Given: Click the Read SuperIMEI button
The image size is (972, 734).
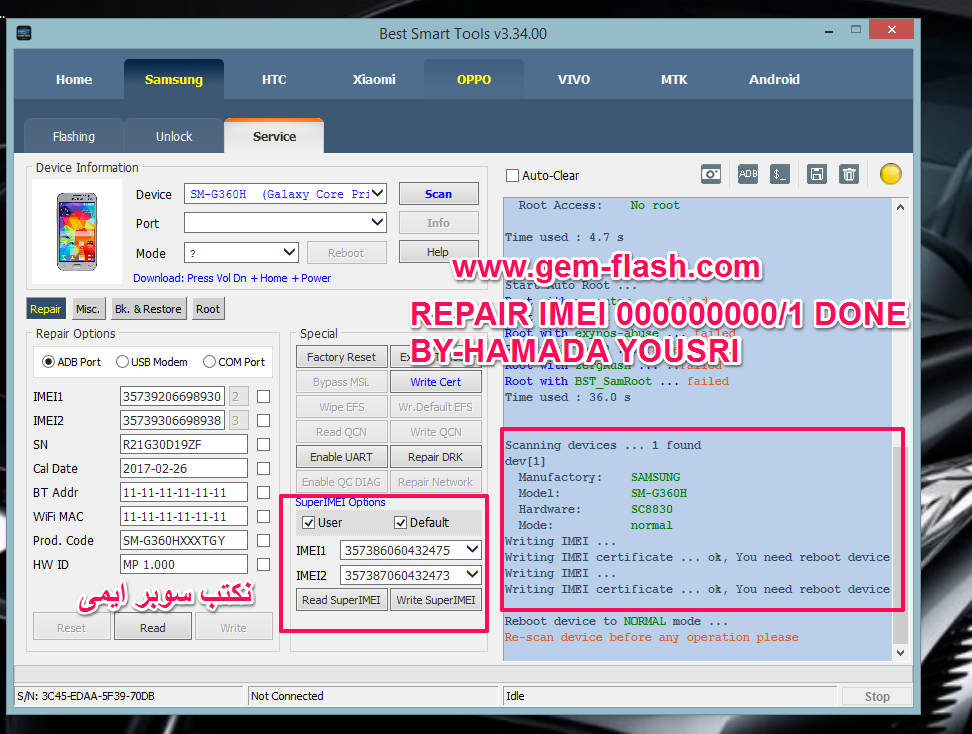Looking at the screenshot, I should pos(342,600).
